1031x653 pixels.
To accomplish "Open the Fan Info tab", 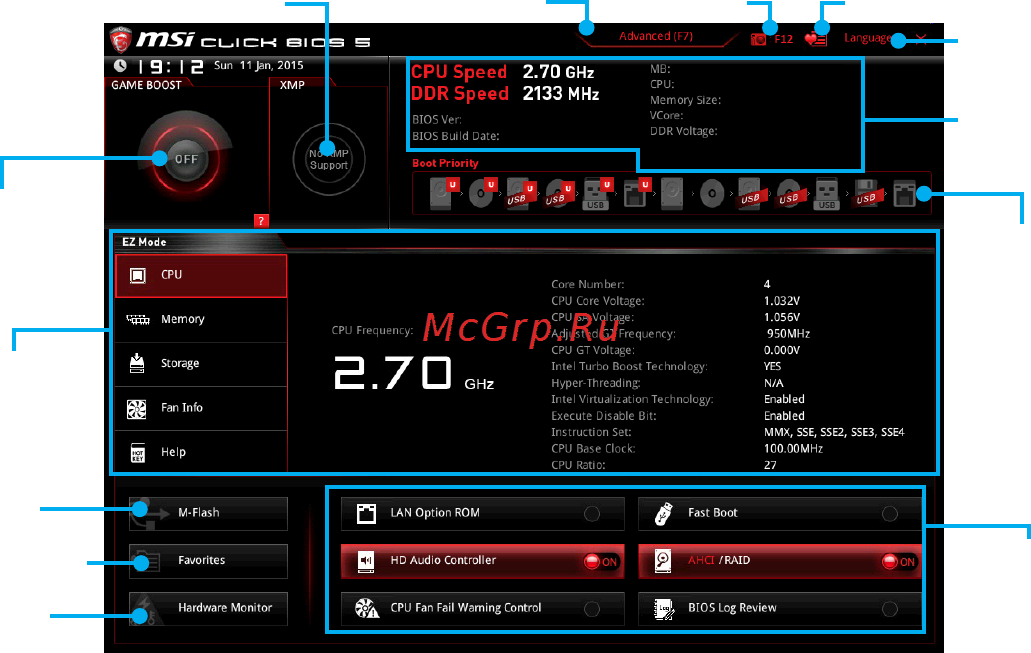I will pyautogui.click(x=201, y=408).
